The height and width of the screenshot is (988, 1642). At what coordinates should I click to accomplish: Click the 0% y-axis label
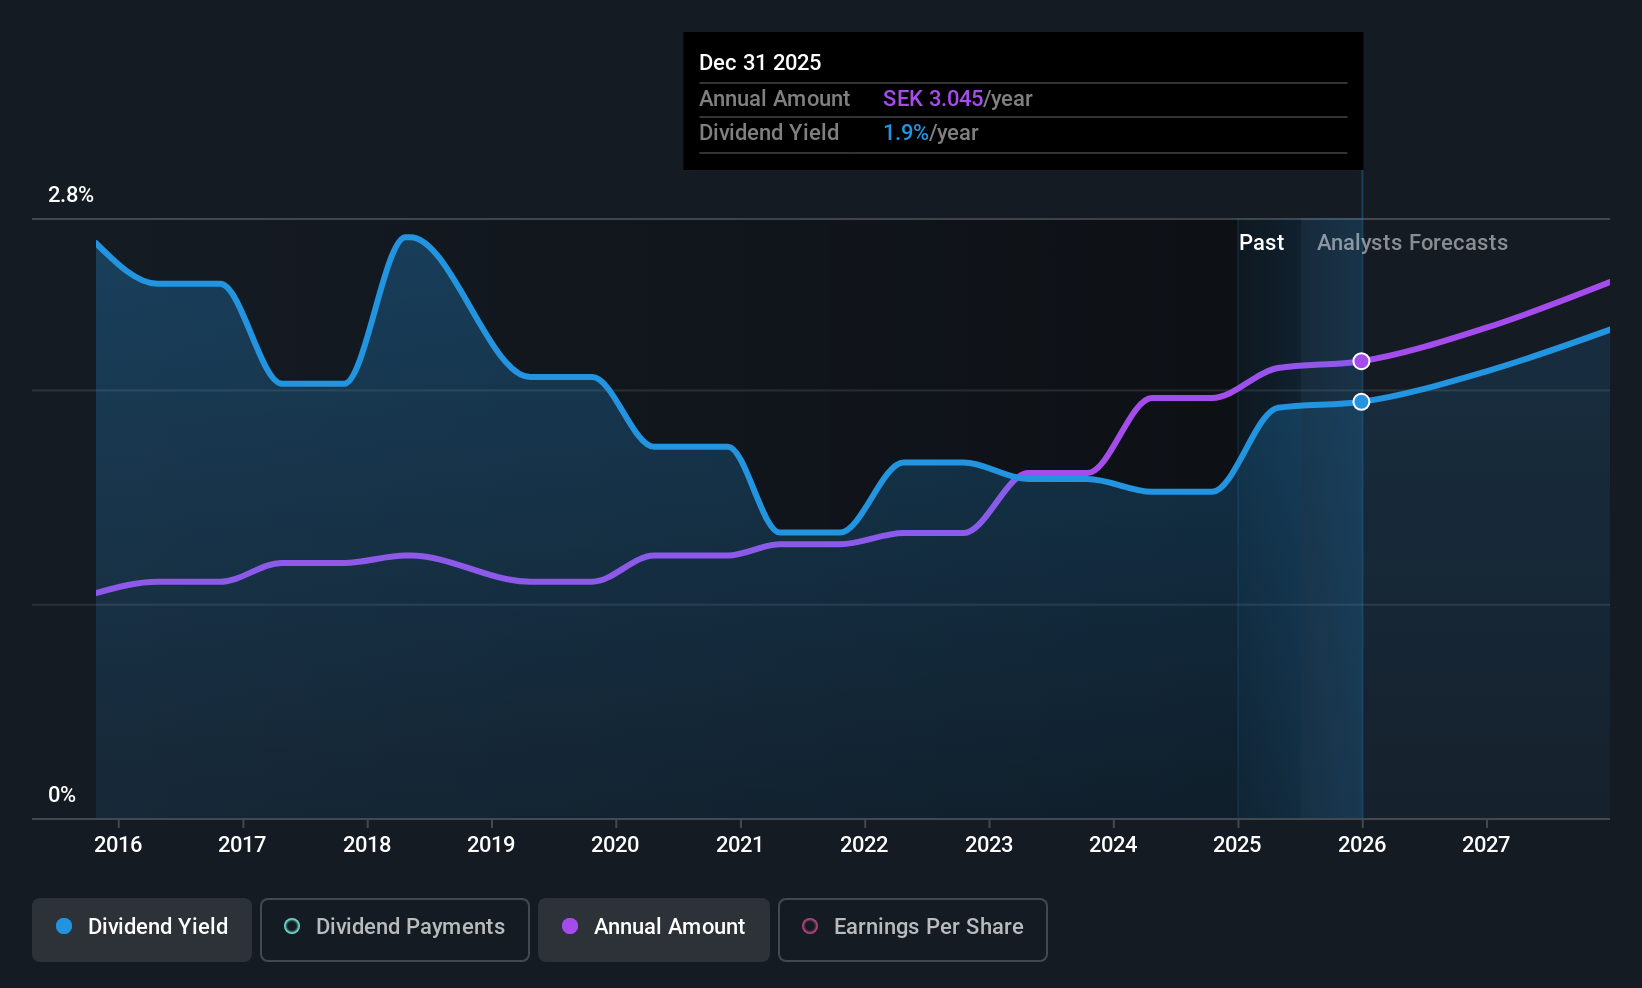pyautogui.click(x=62, y=795)
